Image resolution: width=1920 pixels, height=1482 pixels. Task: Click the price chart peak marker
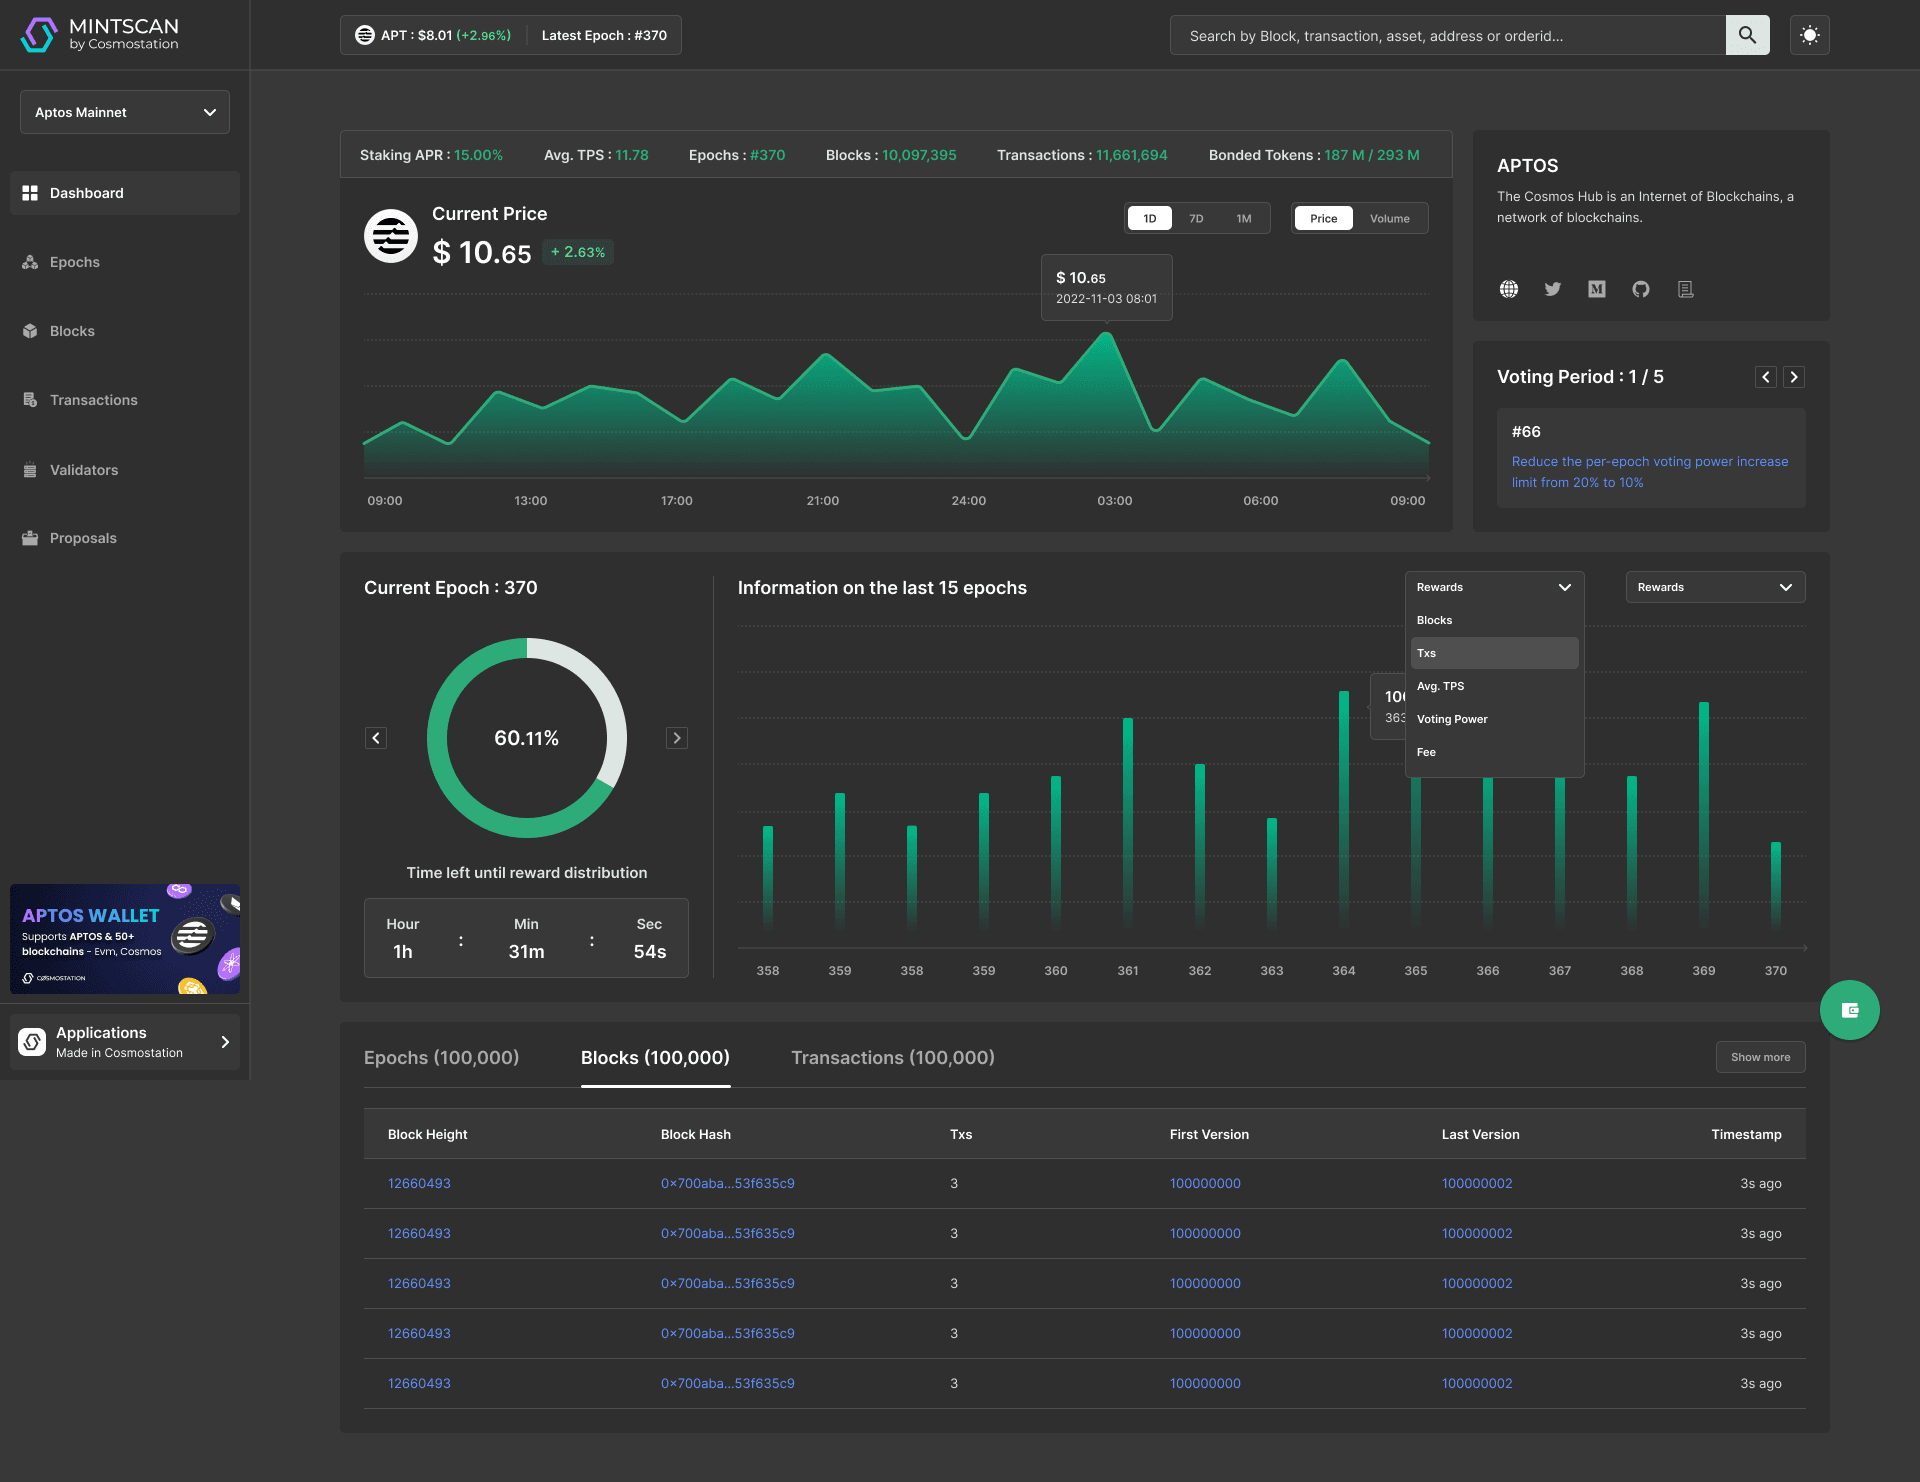point(1107,334)
